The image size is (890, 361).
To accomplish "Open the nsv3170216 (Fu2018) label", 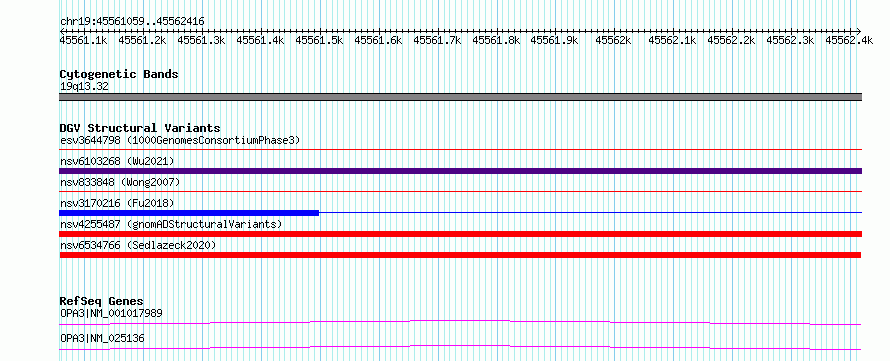I will pos(117,203).
